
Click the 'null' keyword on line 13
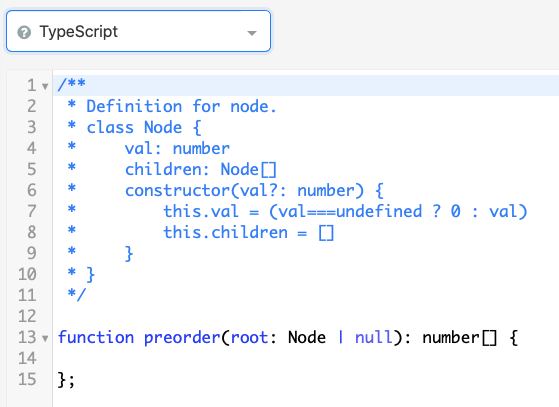point(374,337)
